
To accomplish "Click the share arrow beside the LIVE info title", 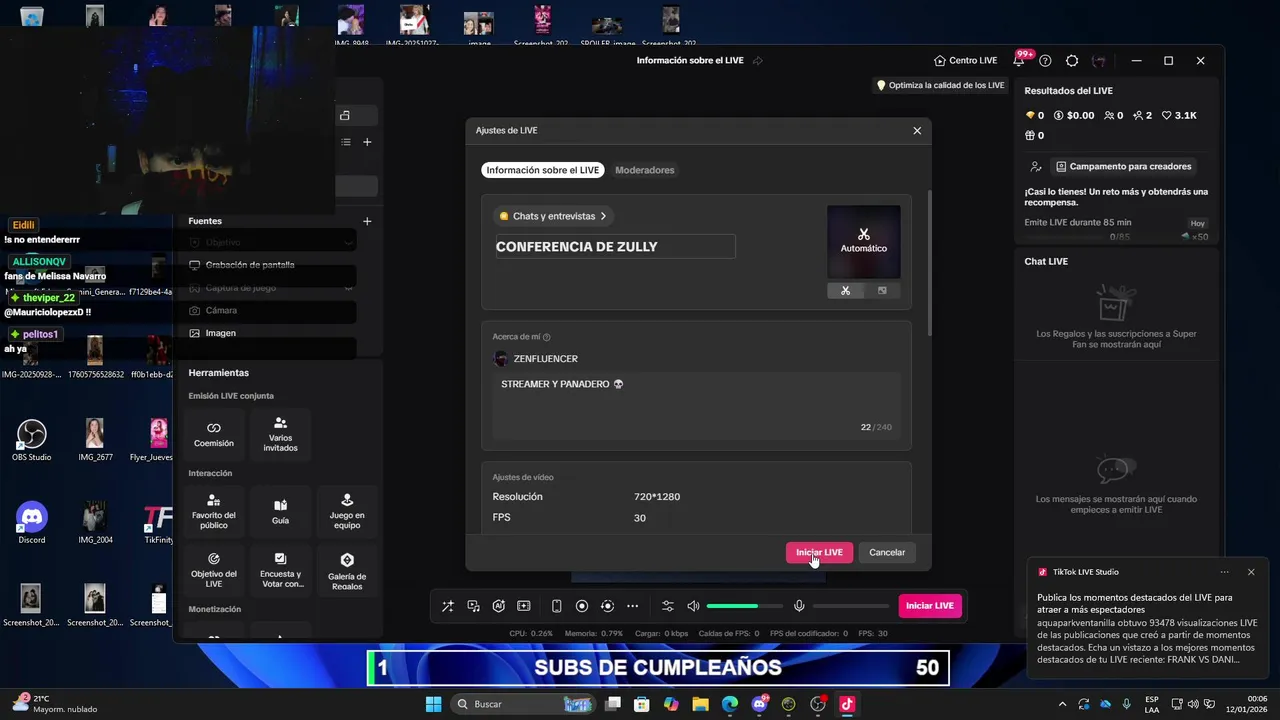I will point(757,61).
